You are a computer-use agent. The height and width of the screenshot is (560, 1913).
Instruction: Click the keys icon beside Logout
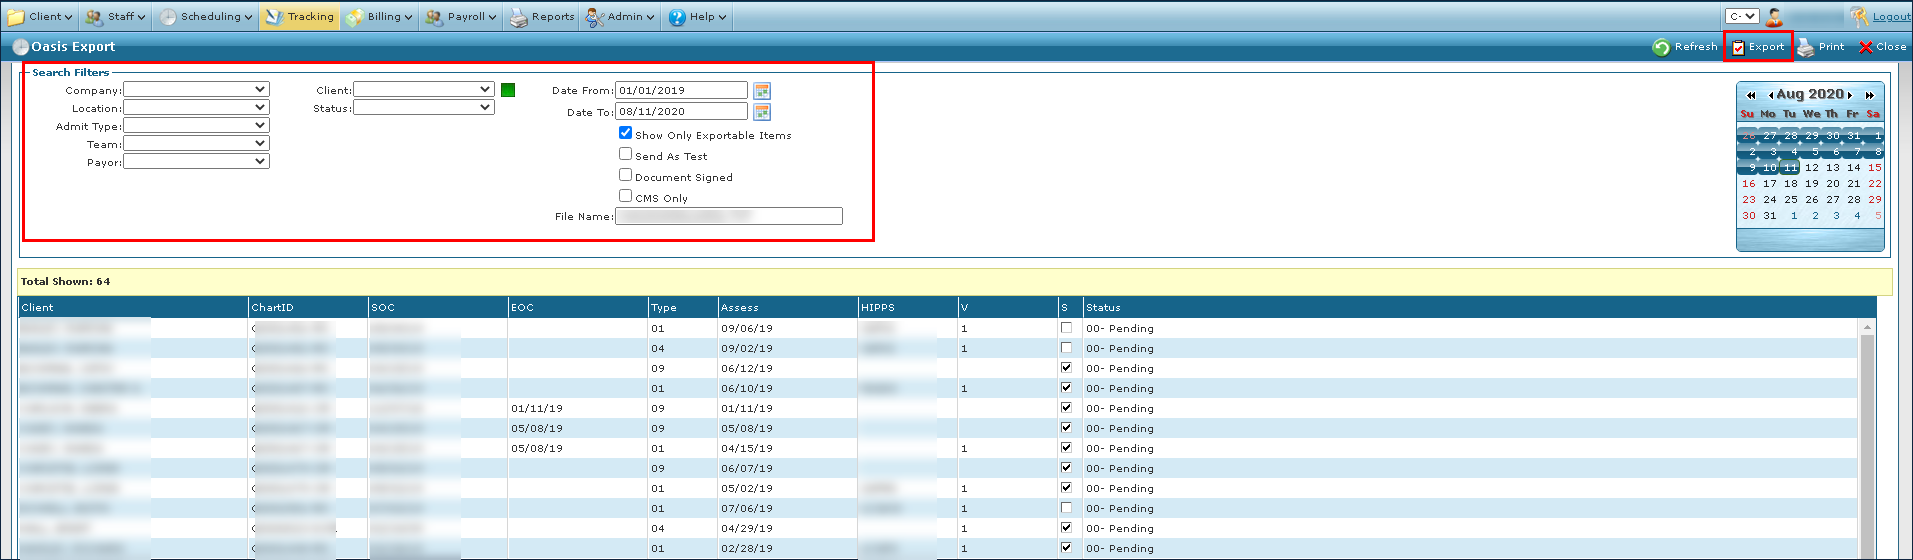point(1859,16)
